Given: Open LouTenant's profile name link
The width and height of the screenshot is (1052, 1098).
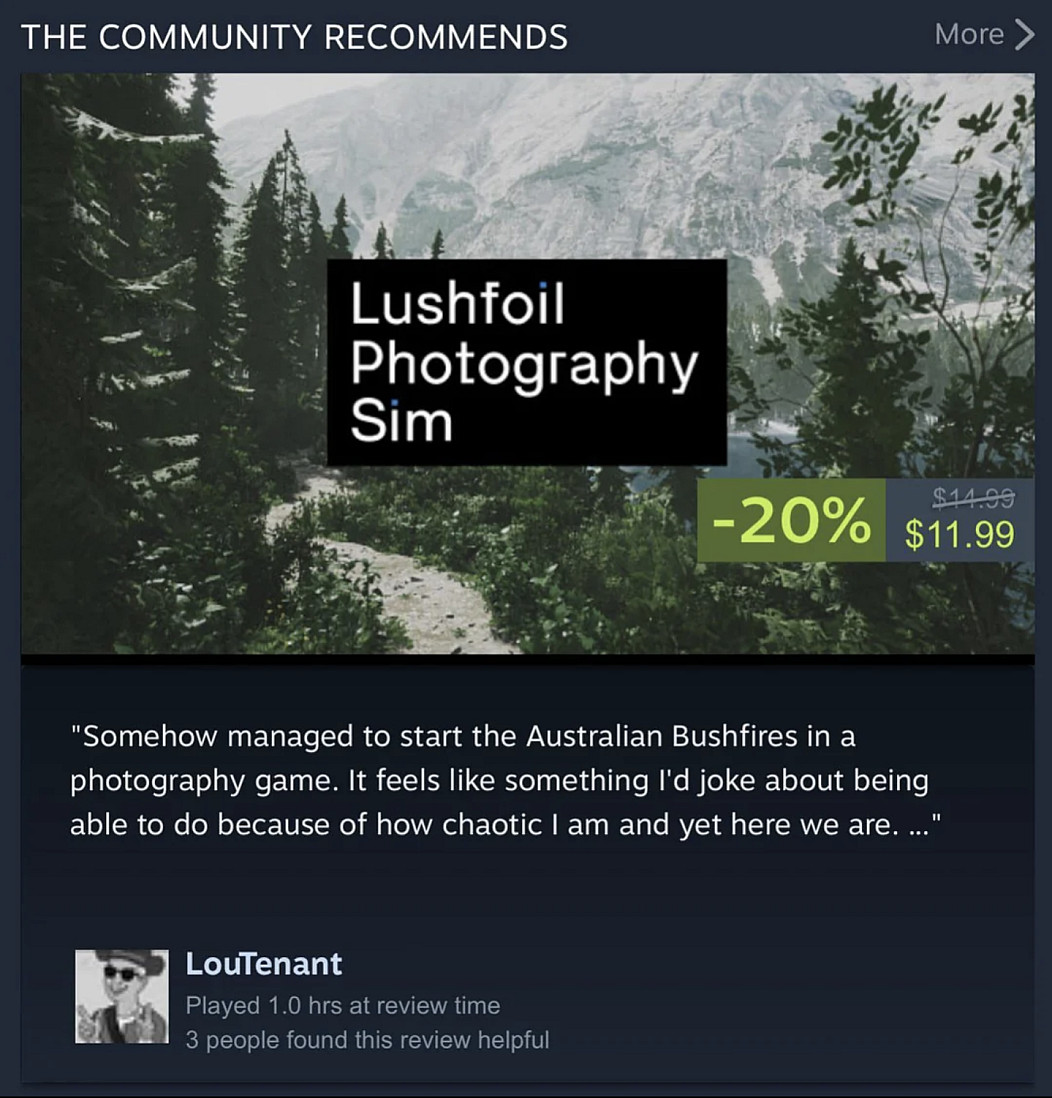Looking at the screenshot, I should [x=263, y=964].
